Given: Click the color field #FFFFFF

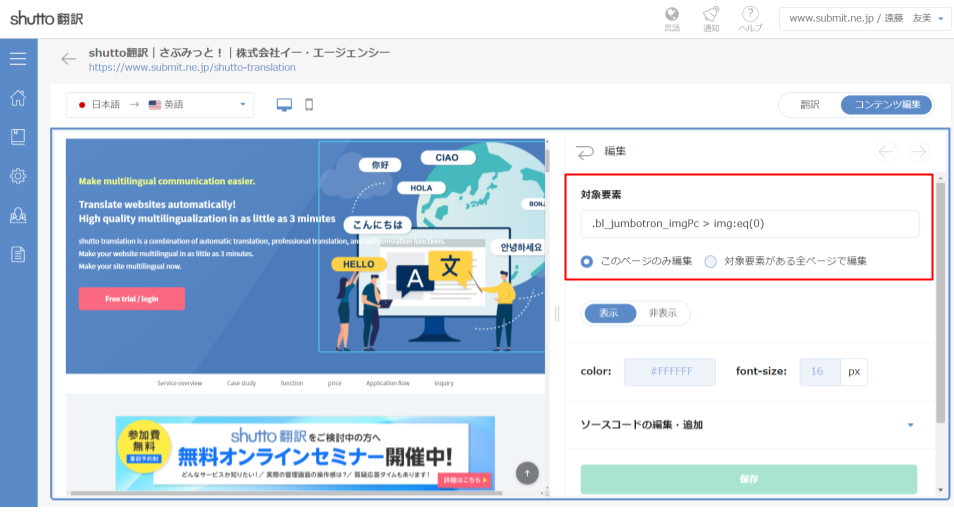Looking at the screenshot, I should coord(670,372).
